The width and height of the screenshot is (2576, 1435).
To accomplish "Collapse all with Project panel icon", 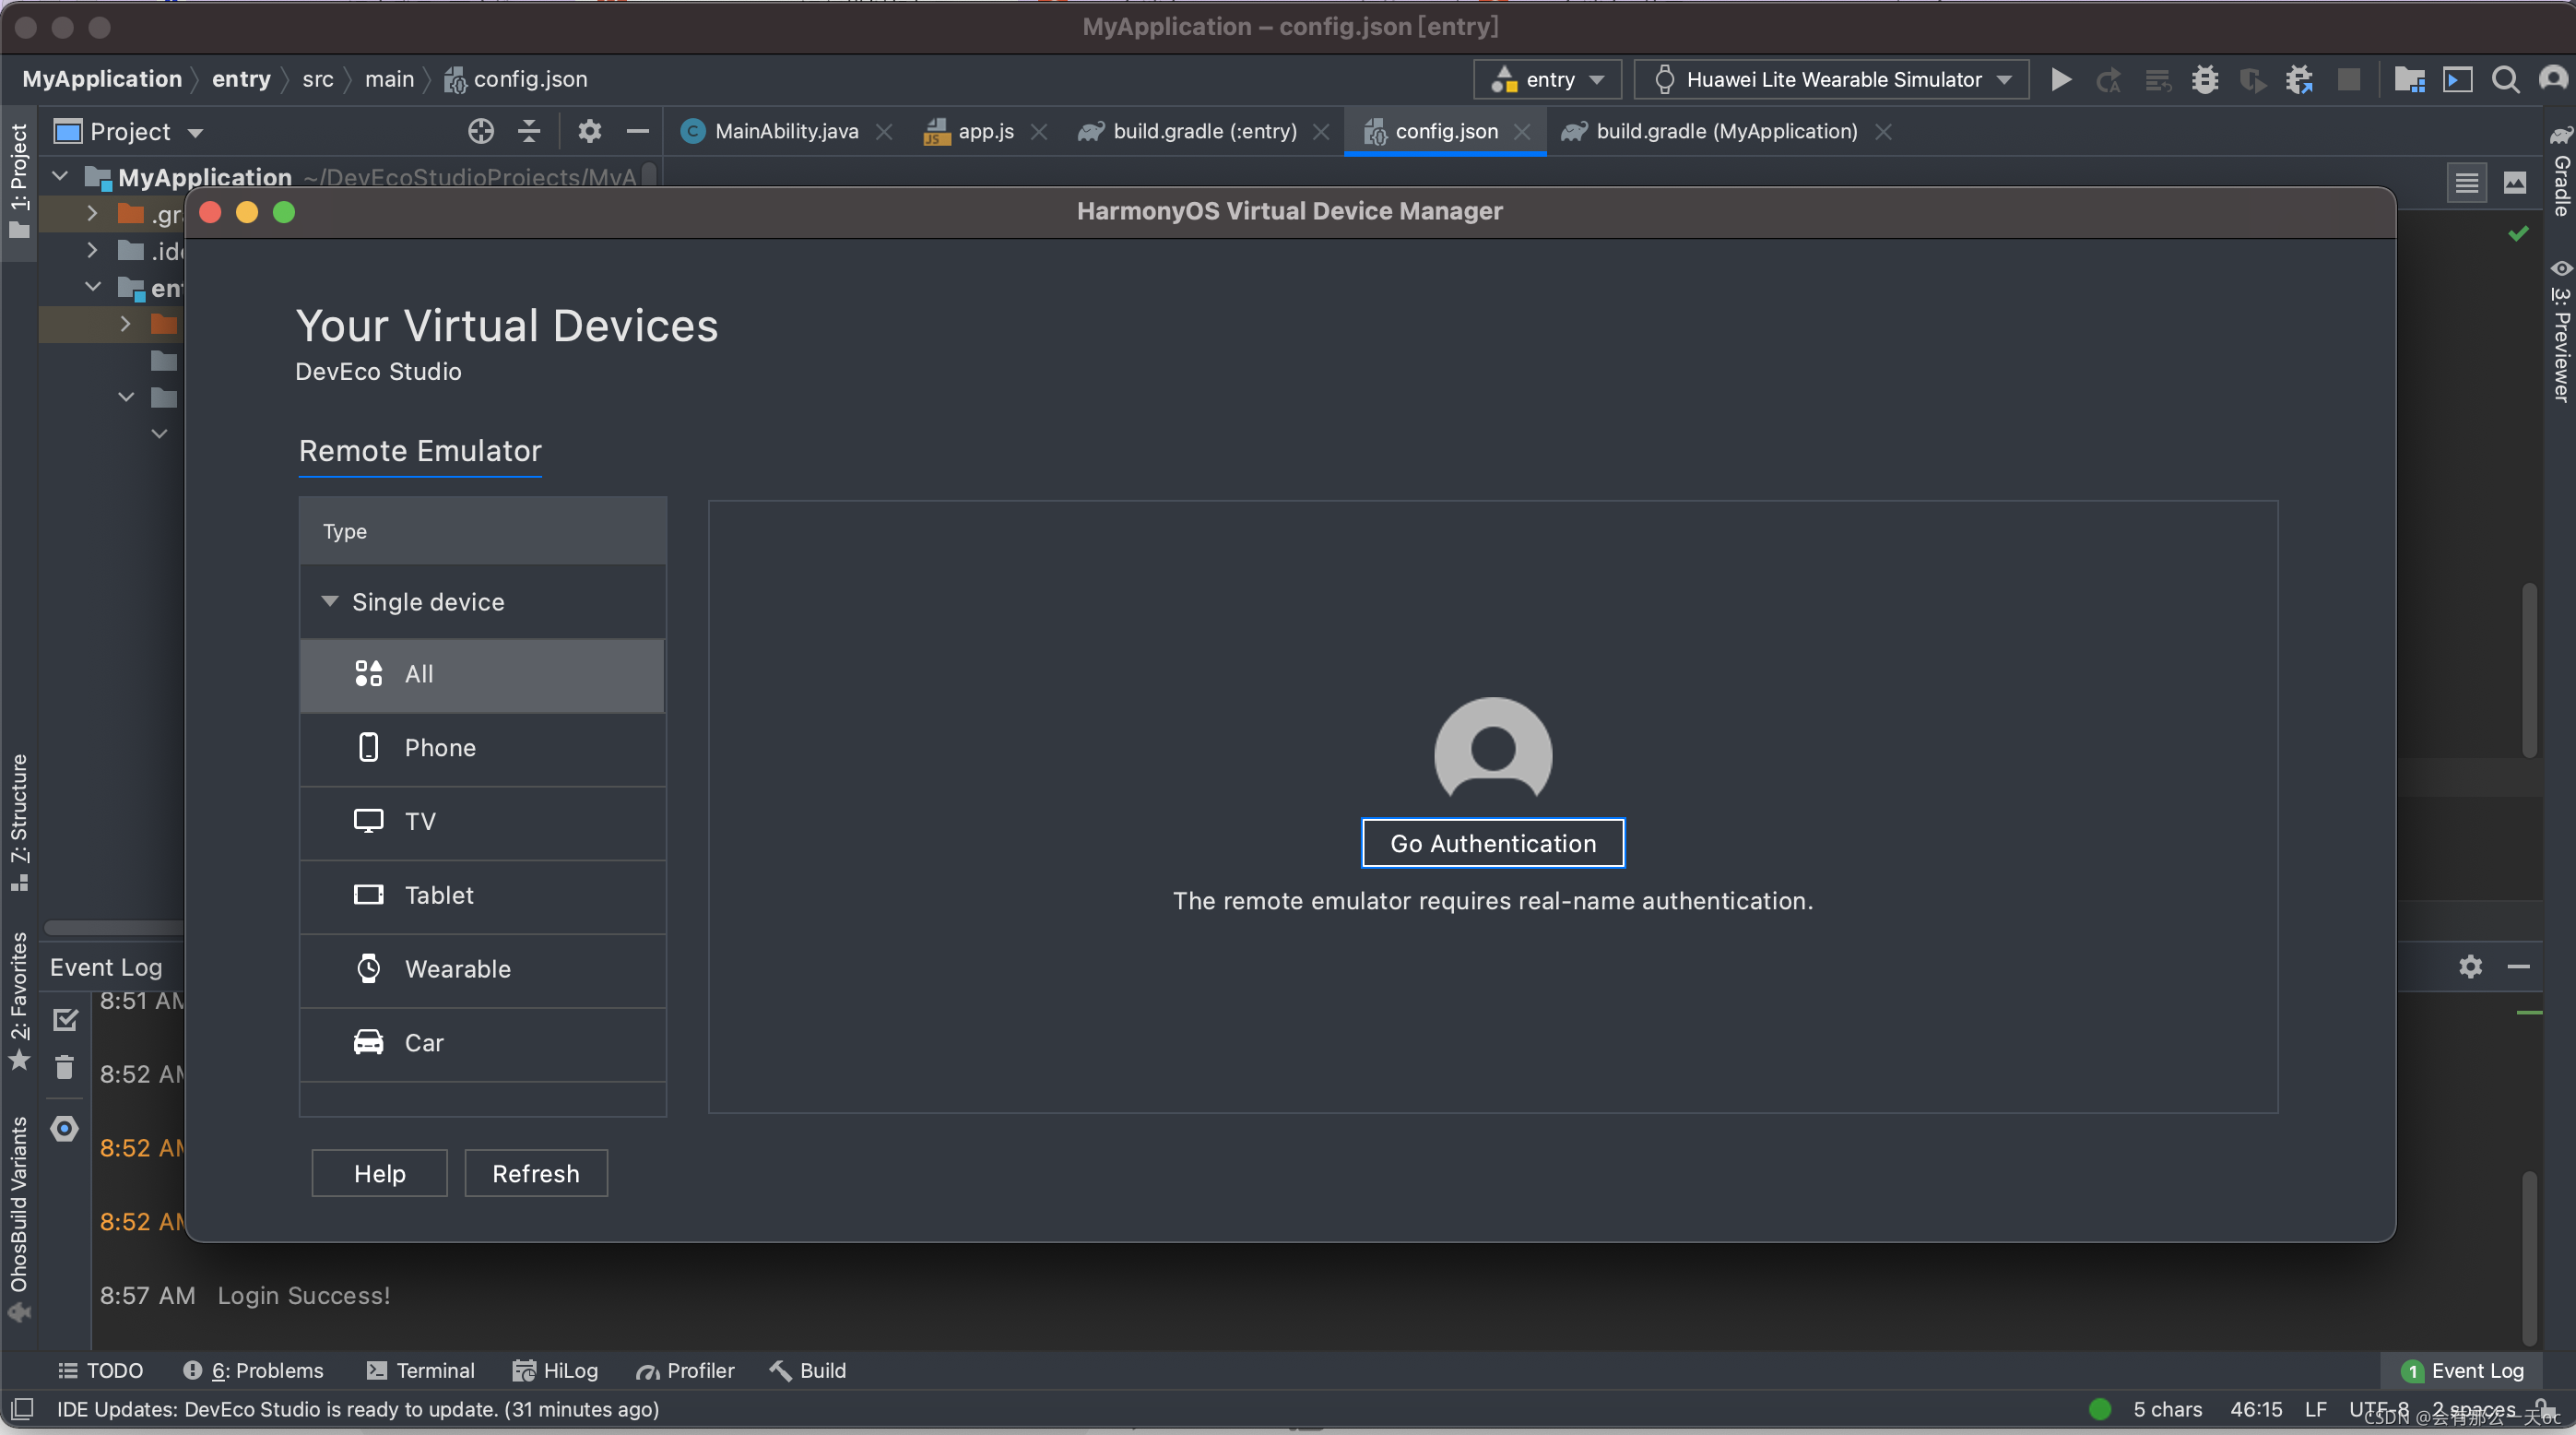I will [529, 131].
